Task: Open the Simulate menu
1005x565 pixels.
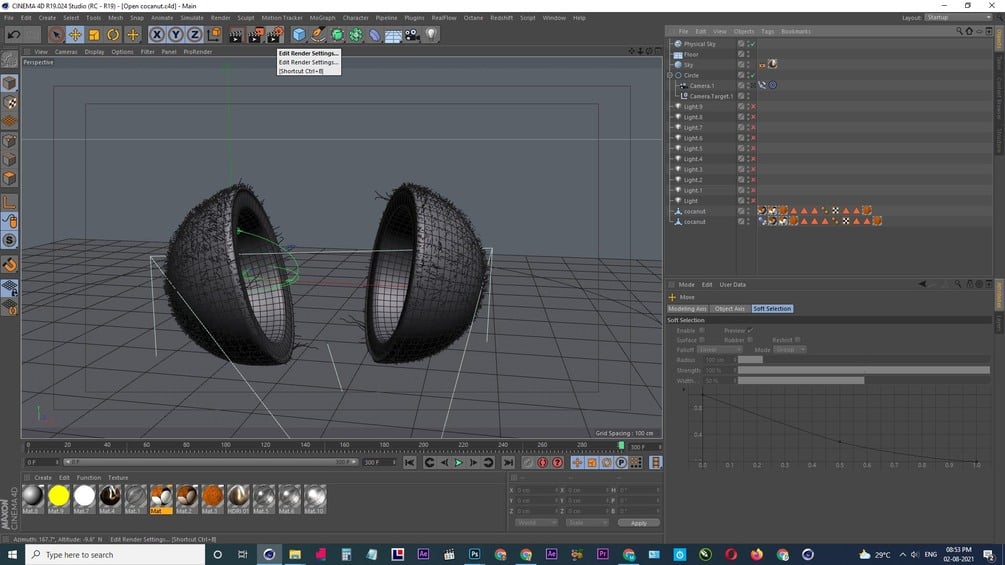Action: pos(192,18)
